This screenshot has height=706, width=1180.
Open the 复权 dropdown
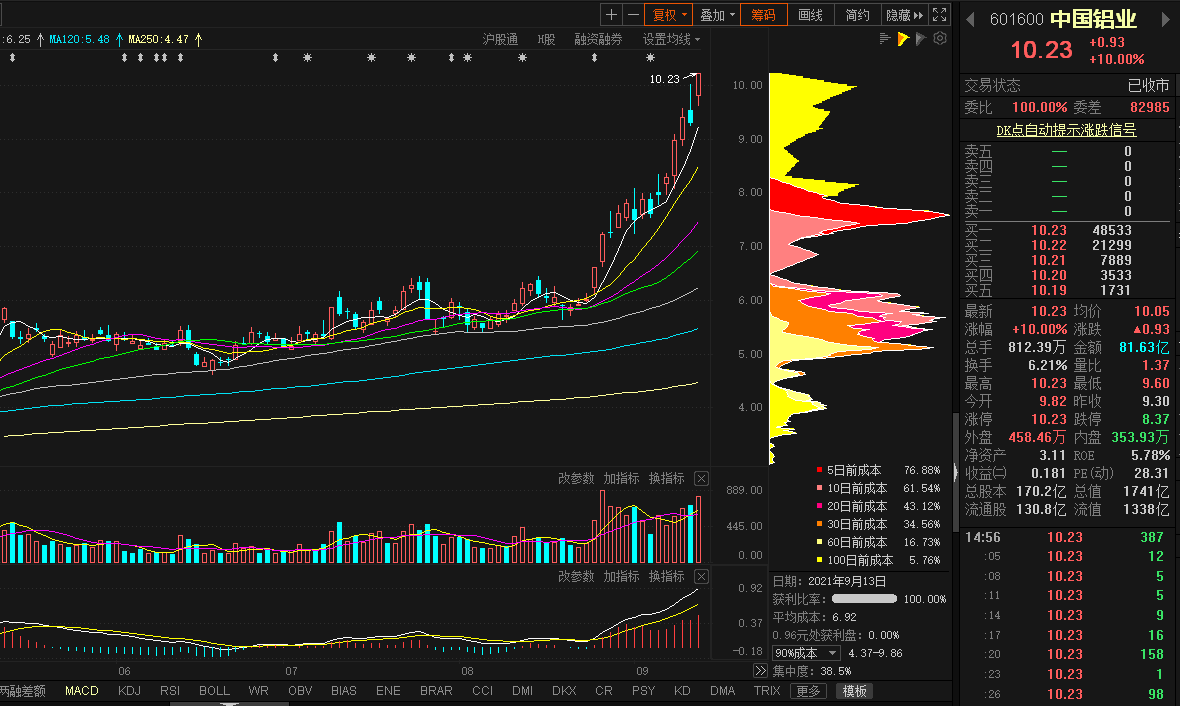click(668, 14)
